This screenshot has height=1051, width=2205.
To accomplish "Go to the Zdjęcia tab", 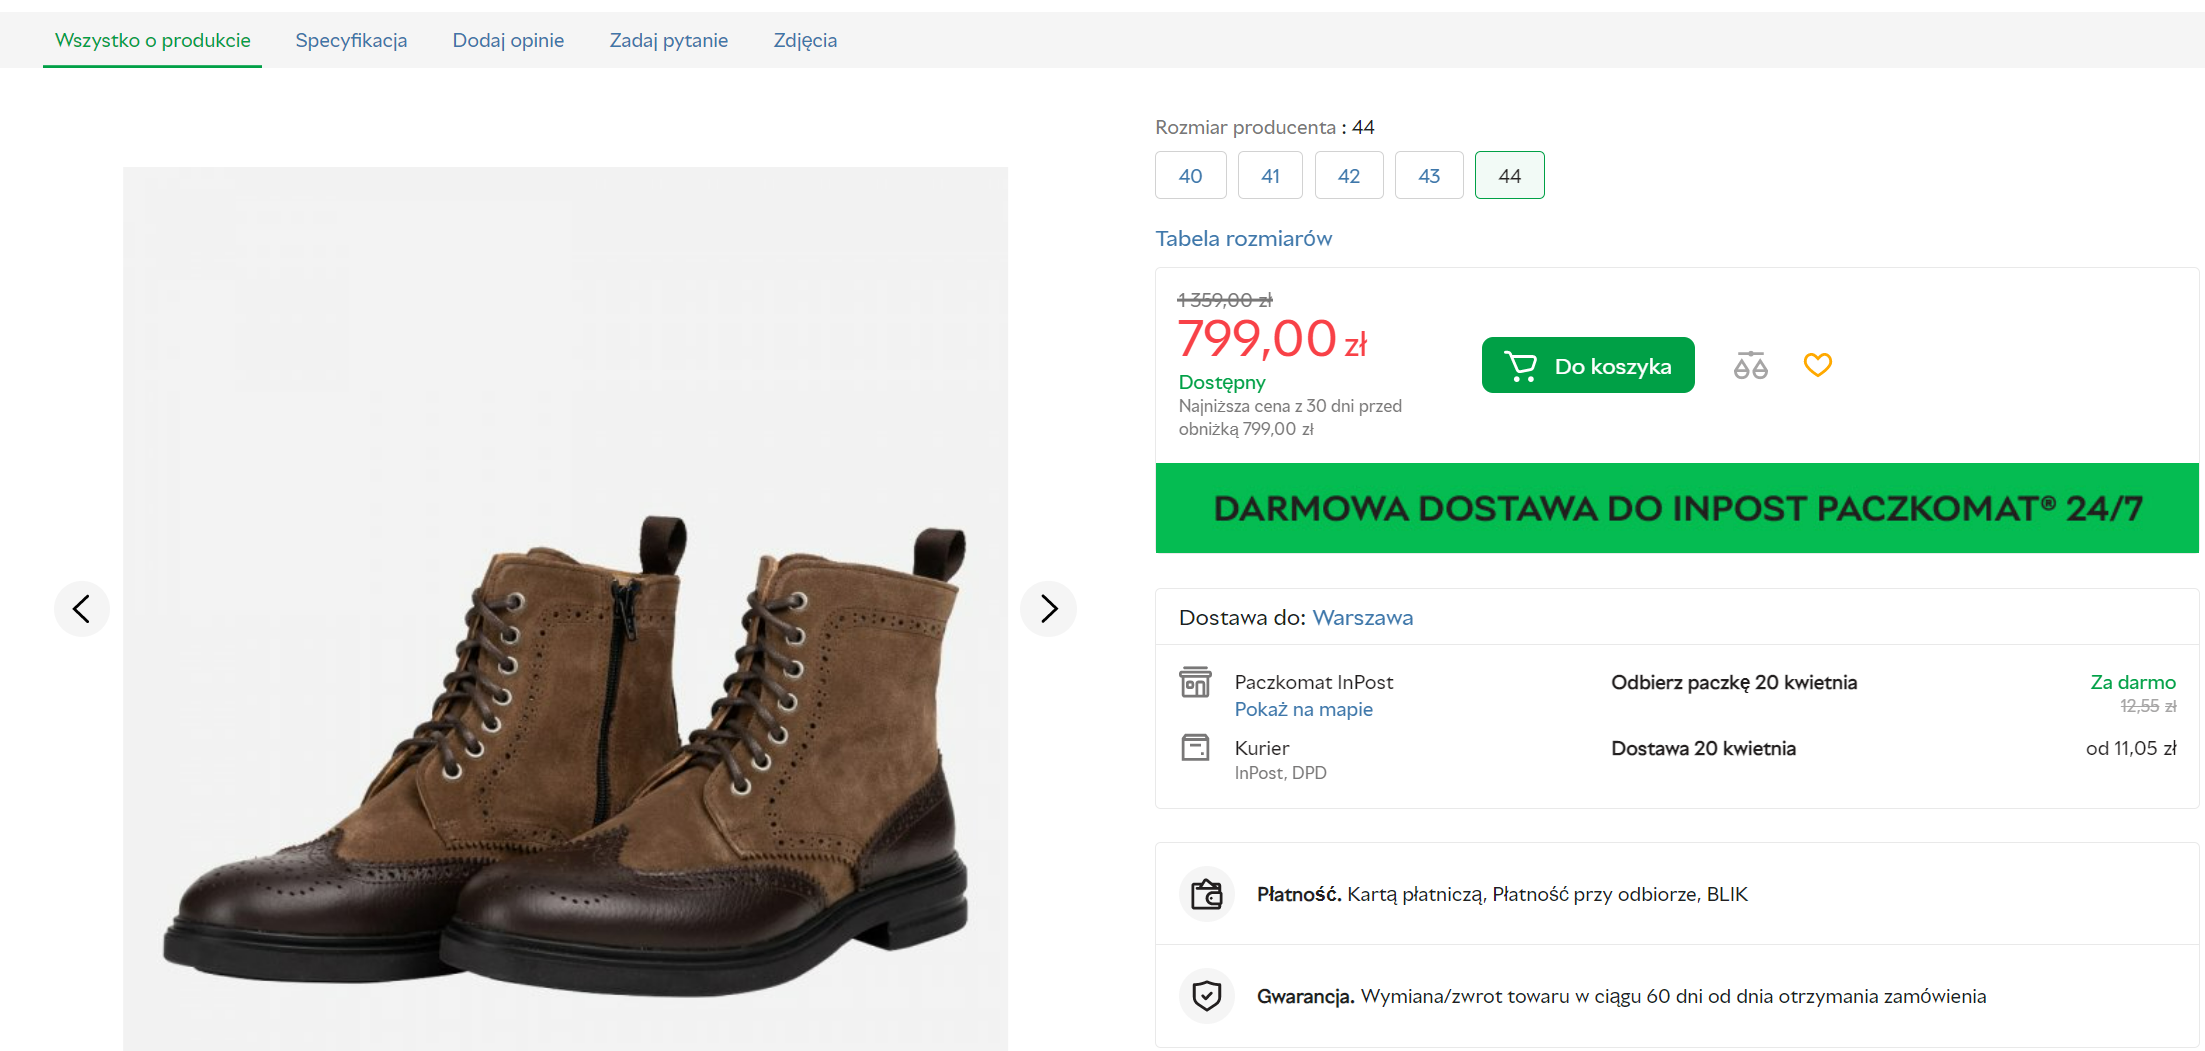I will 805,41.
